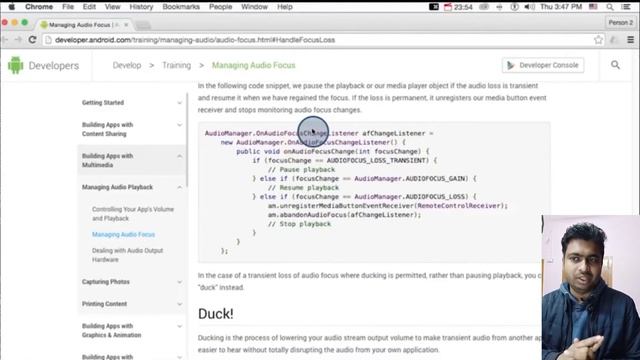Go back with browser back arrow

[x=5, y=40]
